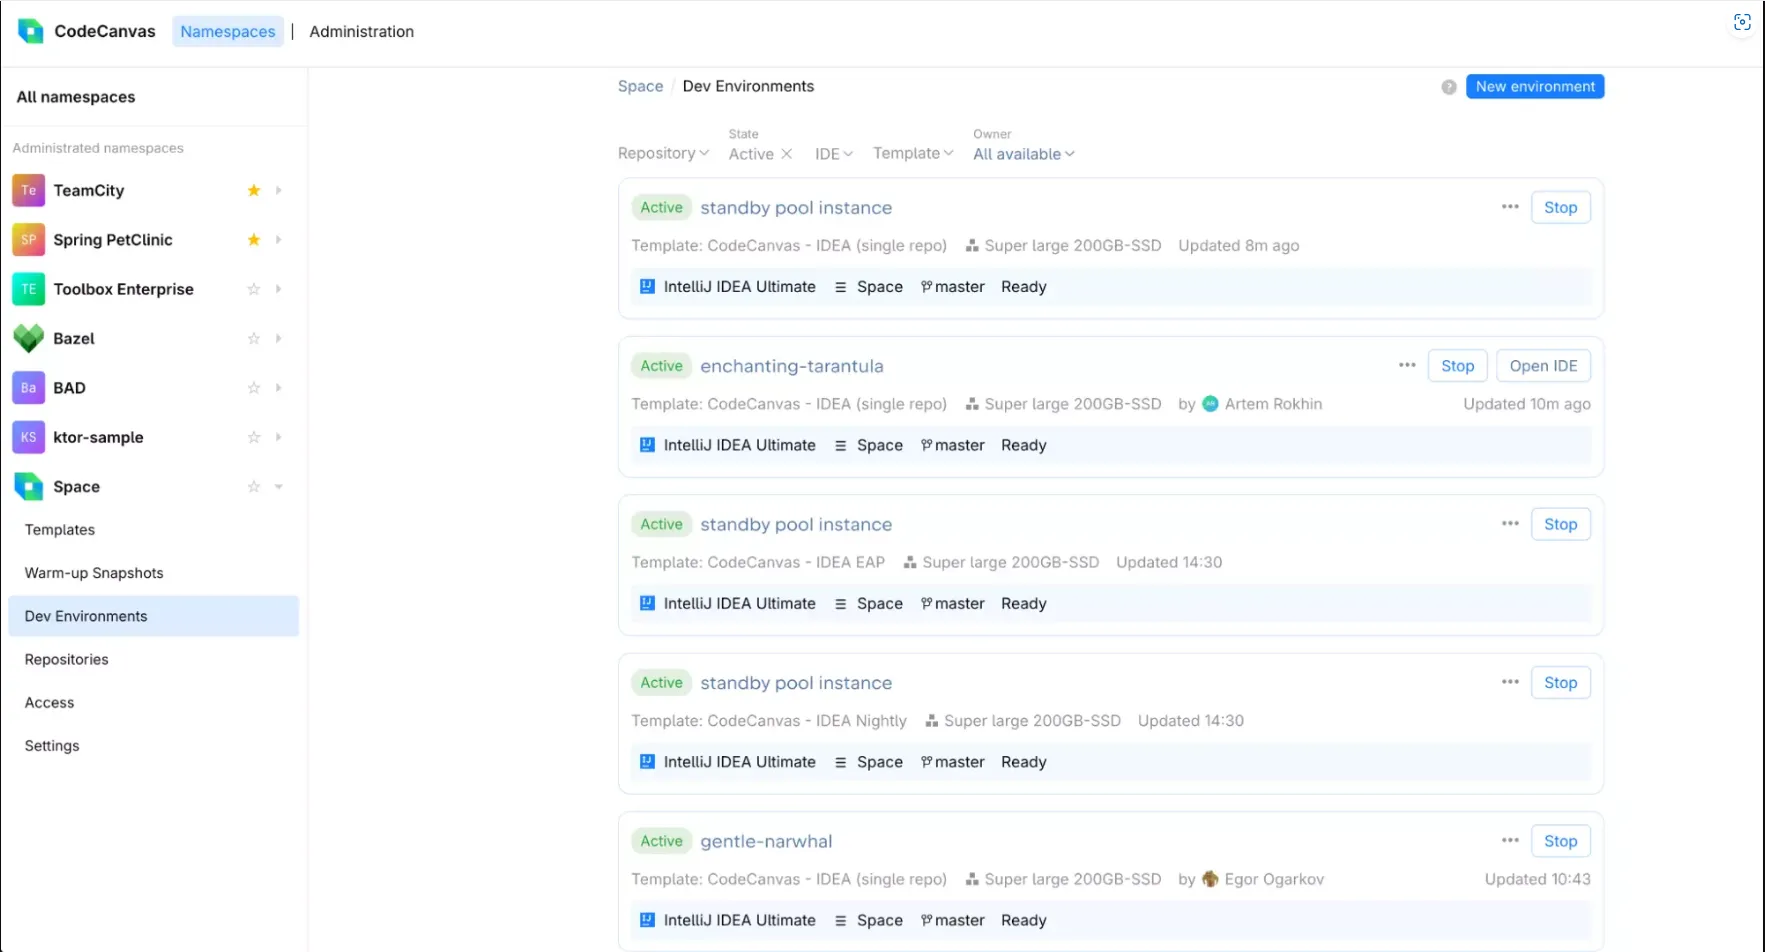Expand the Owner All available dropdown
This screenshot has height=952, width=1765.
1023,154
